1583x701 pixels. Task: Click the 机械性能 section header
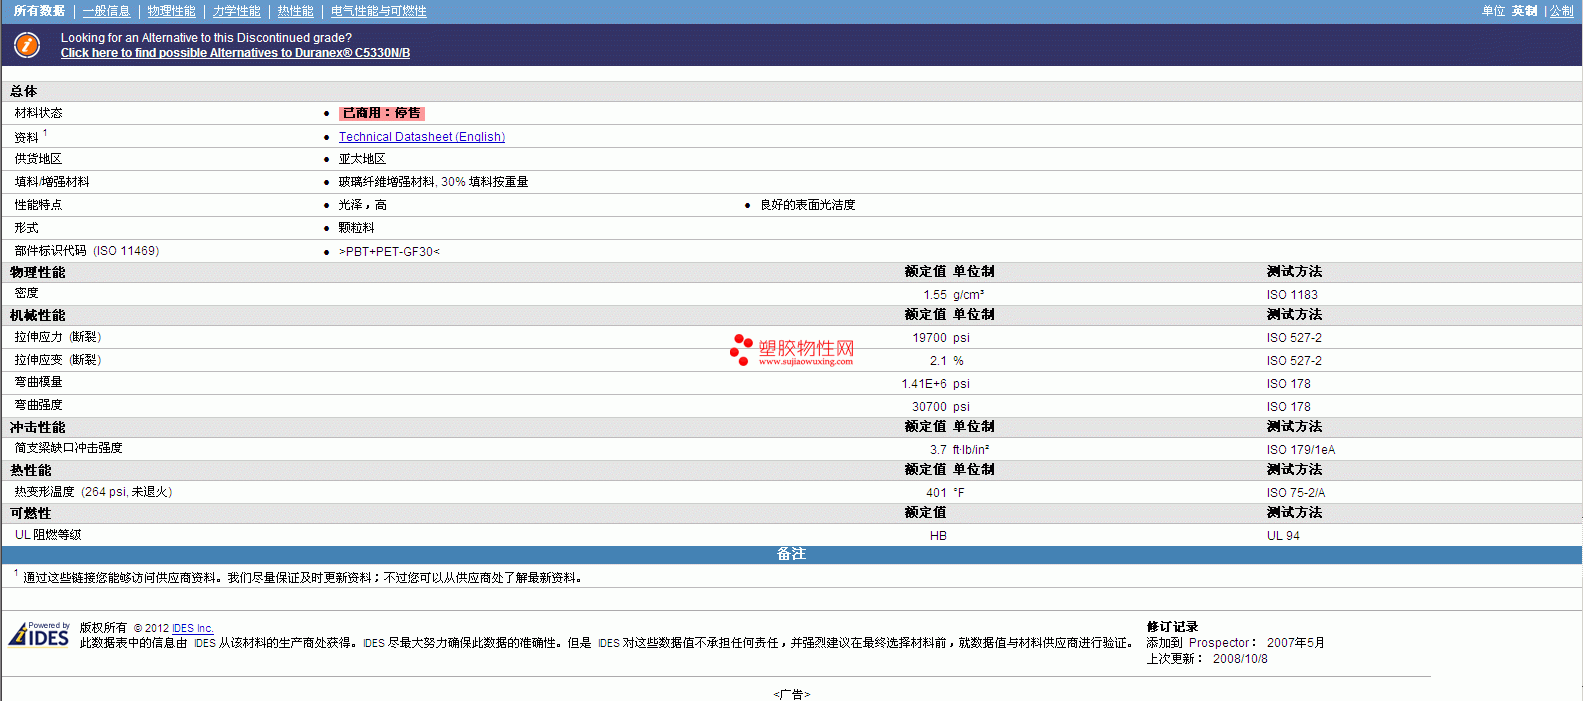38,315
